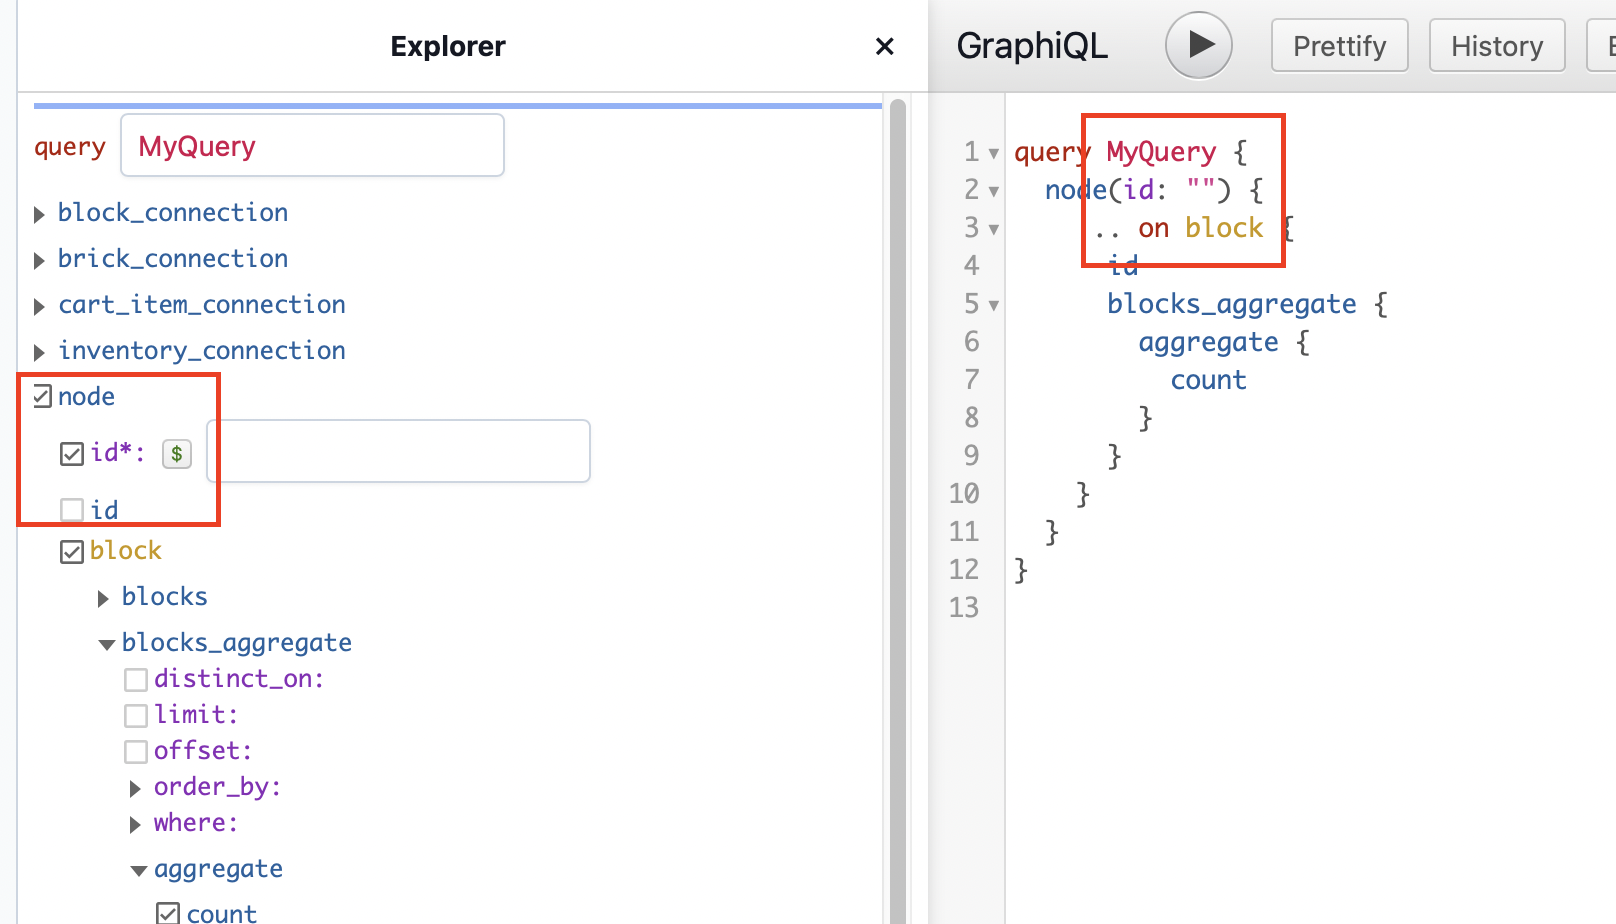Click the Explorer panel heading
Screen dimensions: 1616x924
click(448, 46)
